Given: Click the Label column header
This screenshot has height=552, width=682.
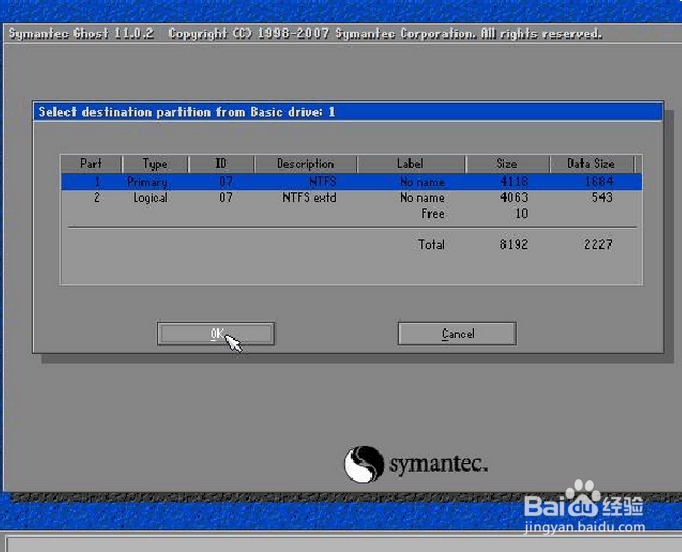Looking at the screenshot, I should click(x=411, y=164).
